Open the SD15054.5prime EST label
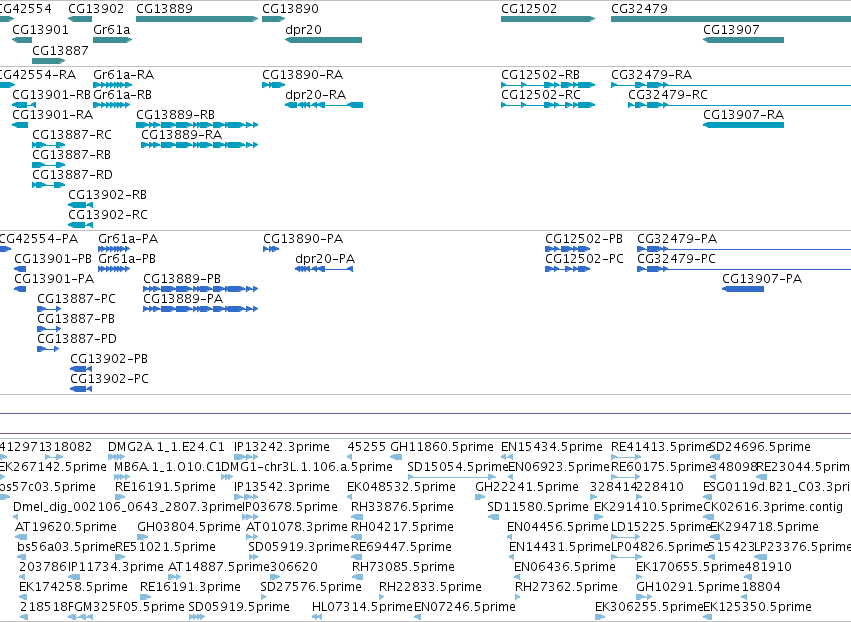851x622 pixels. click(x=458, y=467)
